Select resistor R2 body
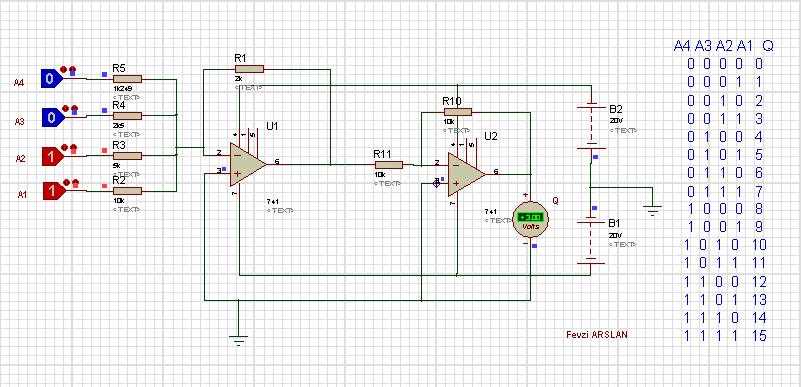Screen dimensions: 801x387 coord(127,191)
